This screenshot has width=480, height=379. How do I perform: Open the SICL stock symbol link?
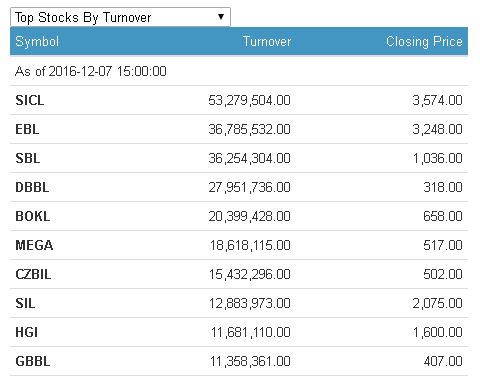30,100
